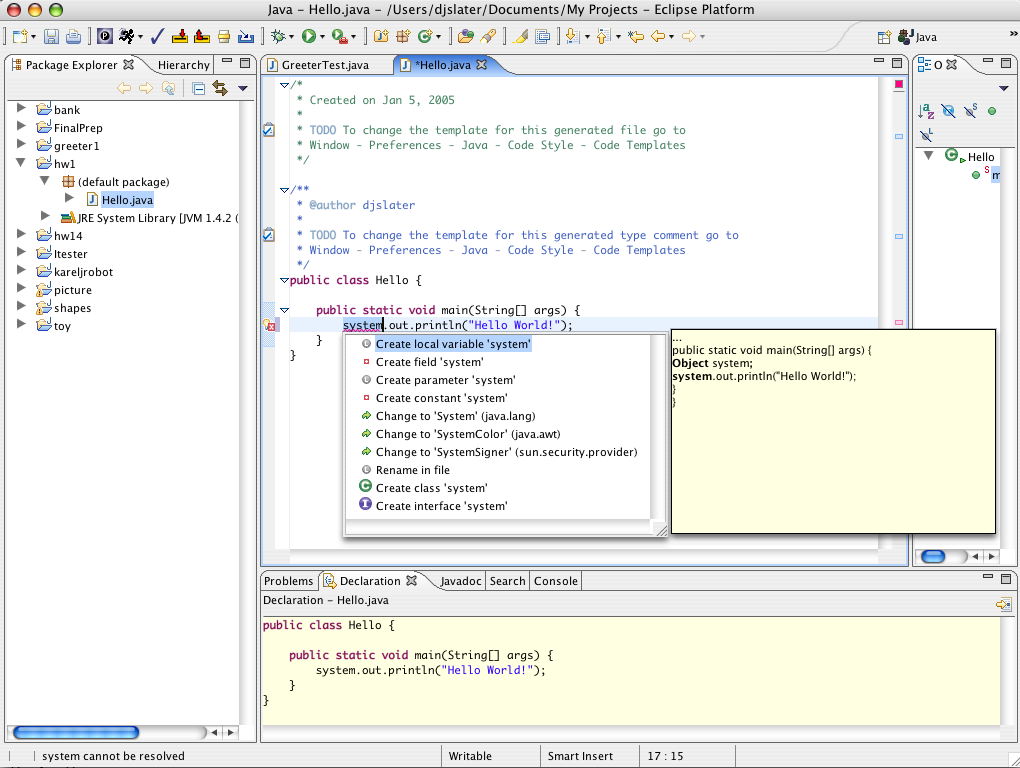This screenshot has height=768, width=1020.
Task: Open the Outline view menu triangle
Action: pos(1003,88)
